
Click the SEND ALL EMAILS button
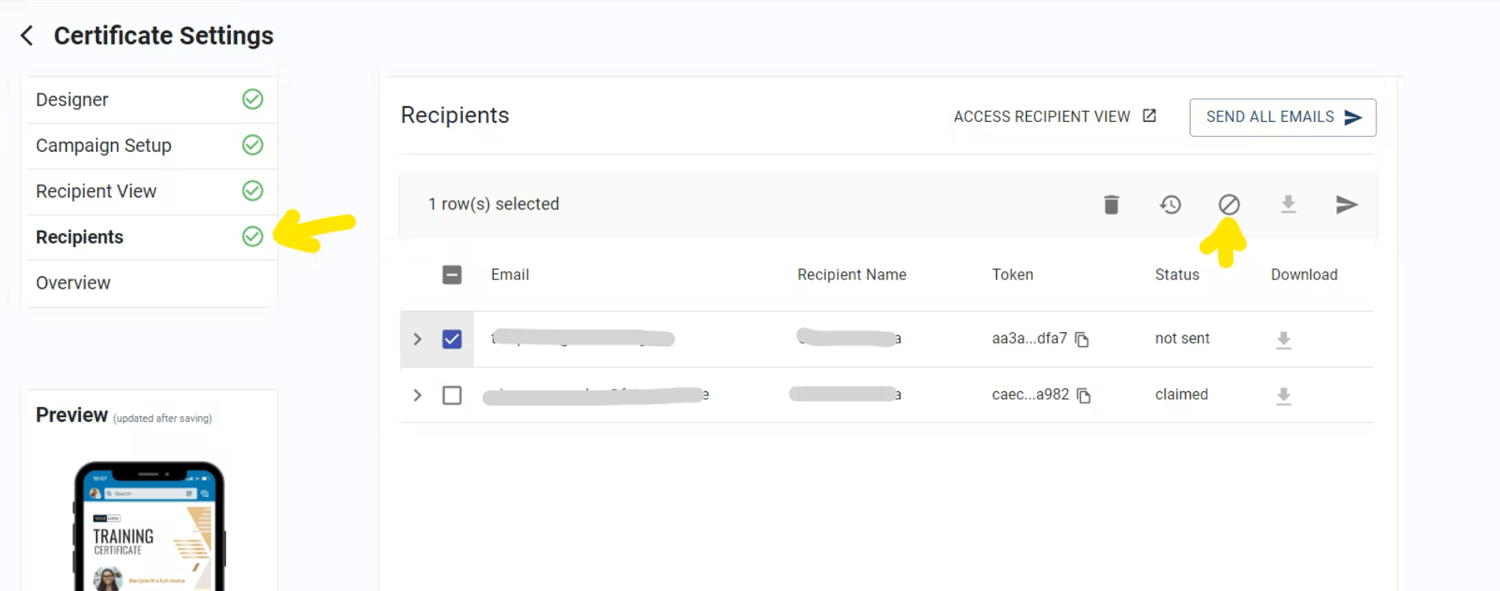point(1283,117)
